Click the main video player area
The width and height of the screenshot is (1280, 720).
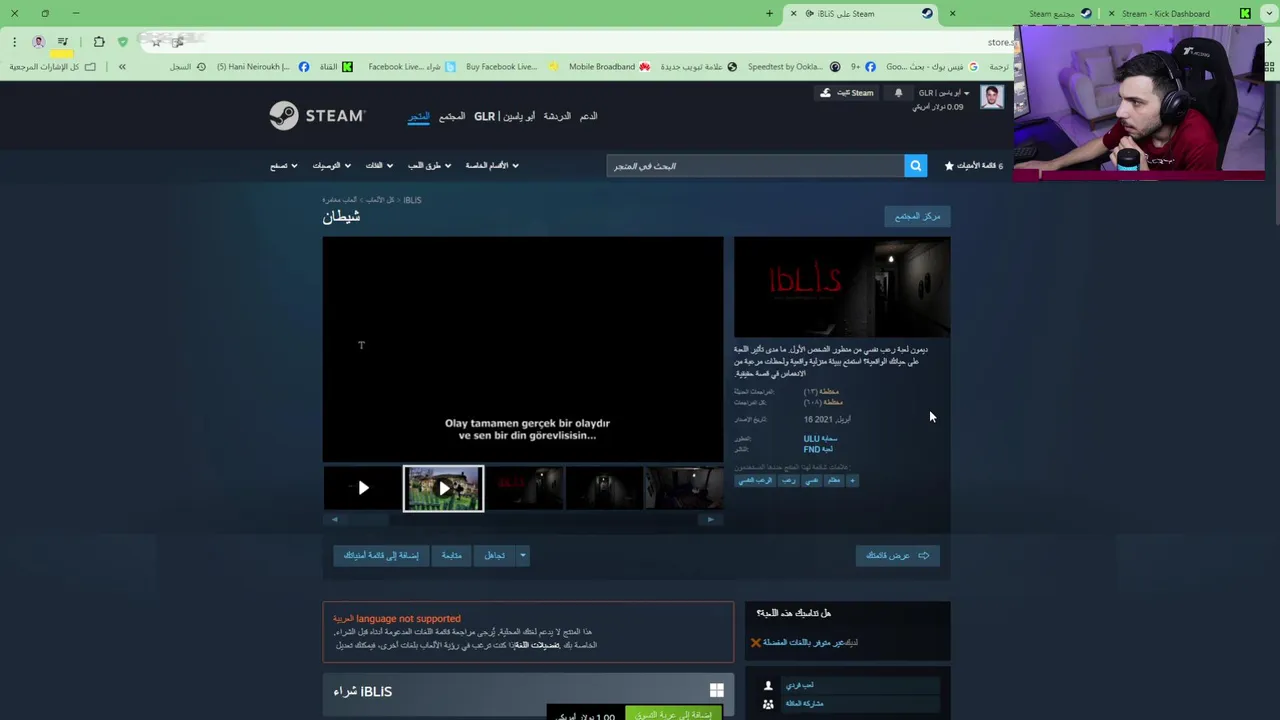(522, 349)
